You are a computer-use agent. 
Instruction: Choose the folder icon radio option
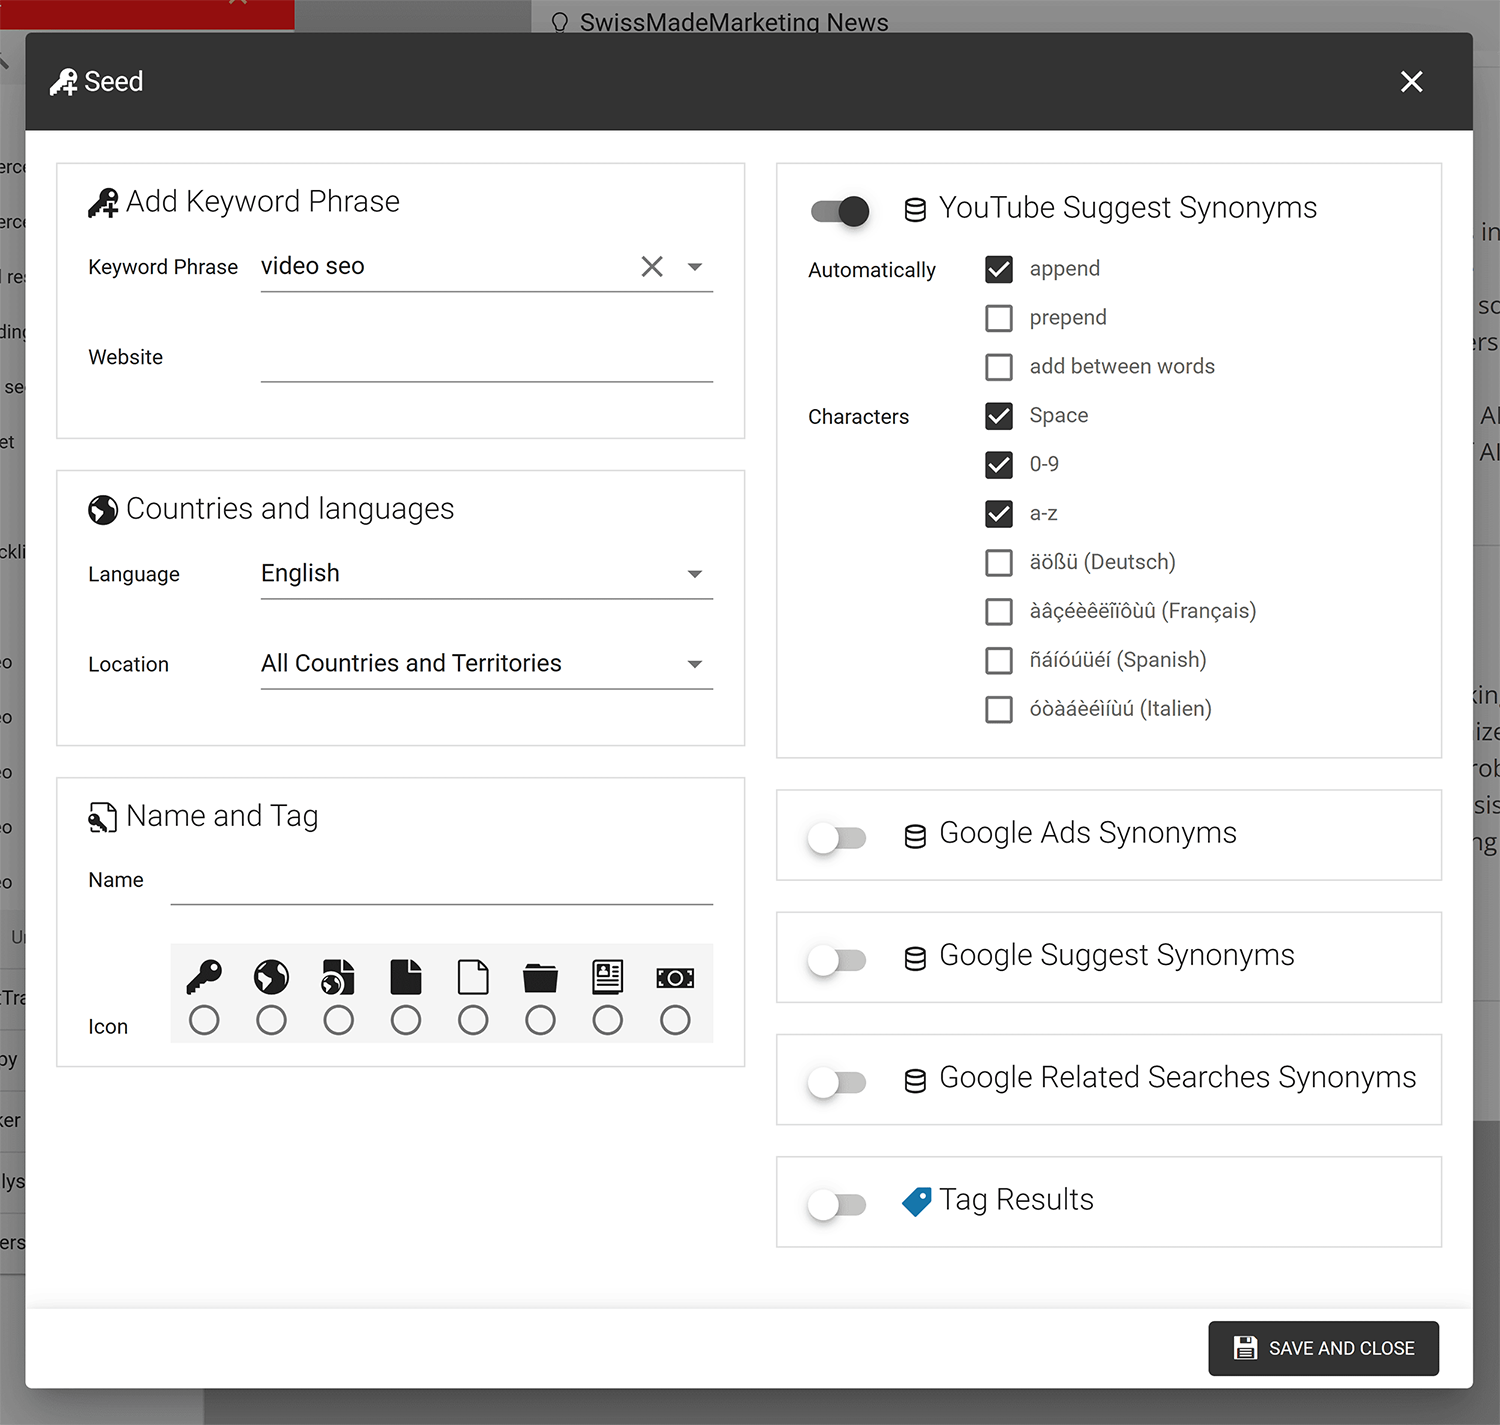(540, 1020)
